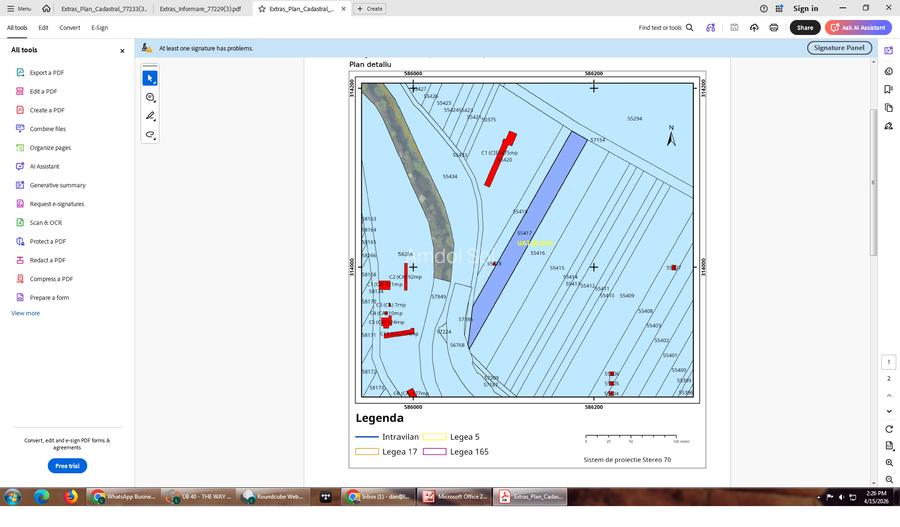Close the All tools panel
This screenshot has width=900, height=527.
click(122, 50)
